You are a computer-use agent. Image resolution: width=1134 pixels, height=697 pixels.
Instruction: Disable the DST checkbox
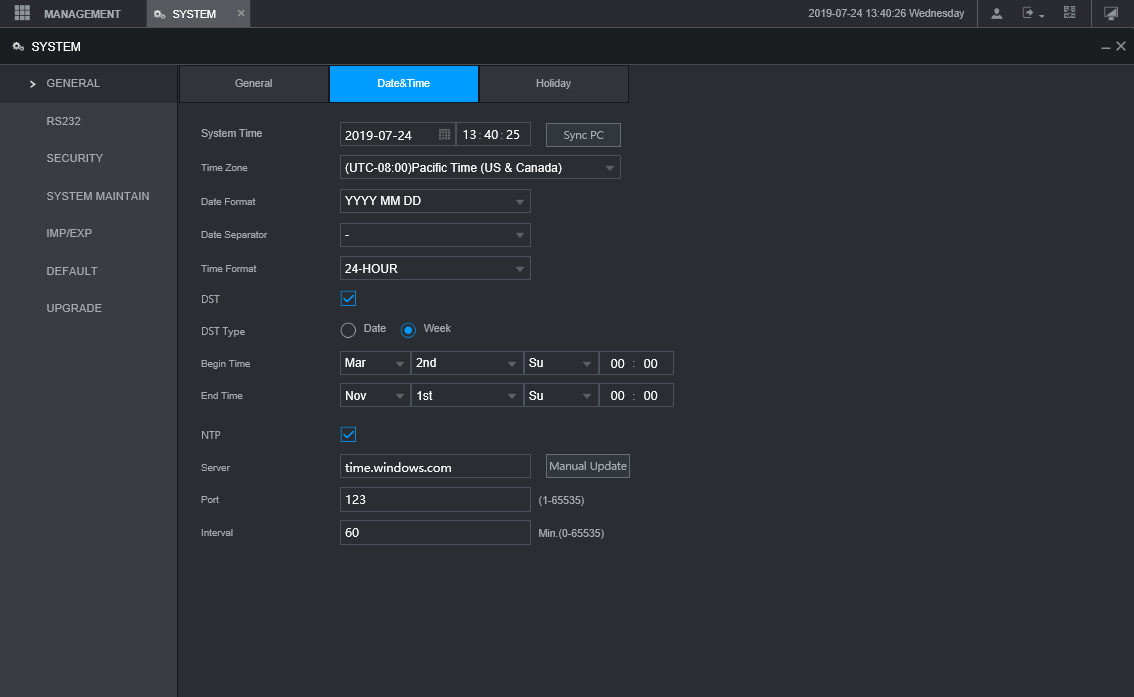point(349,298)
